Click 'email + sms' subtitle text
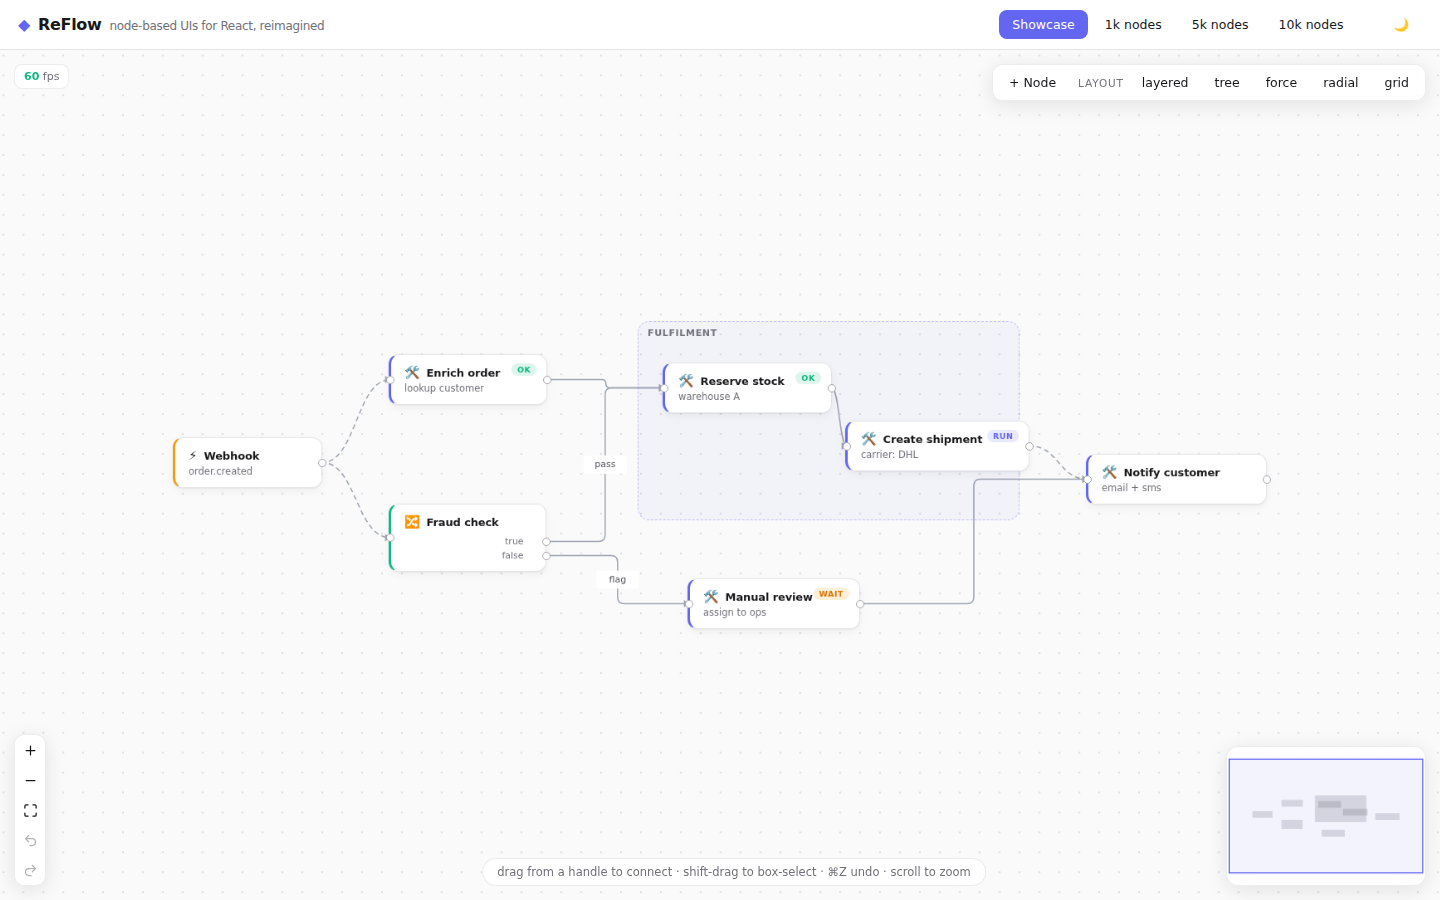1440x900 pixels. (1132, 488)
